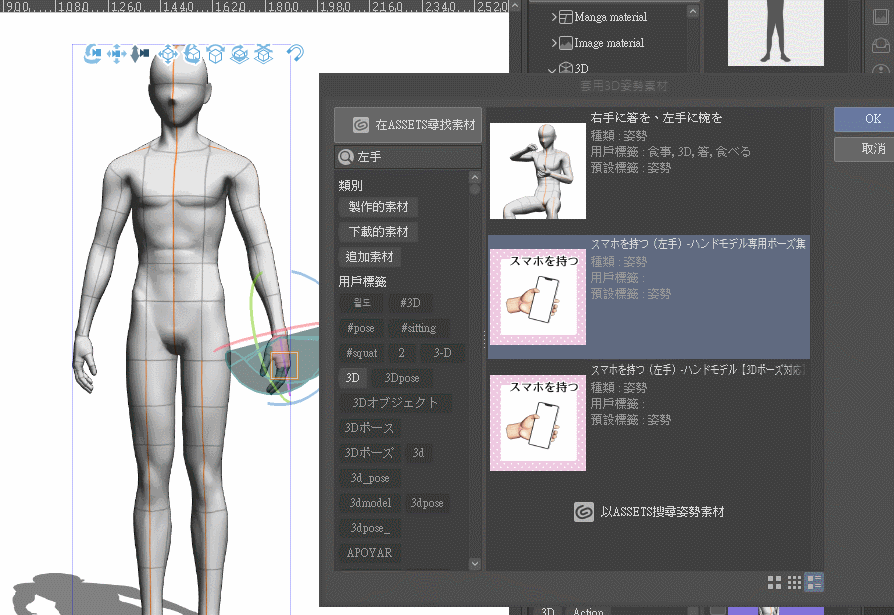Click the 3D category cube icon
This screenshot has width=894, height=615.
(x=566, y=68)
